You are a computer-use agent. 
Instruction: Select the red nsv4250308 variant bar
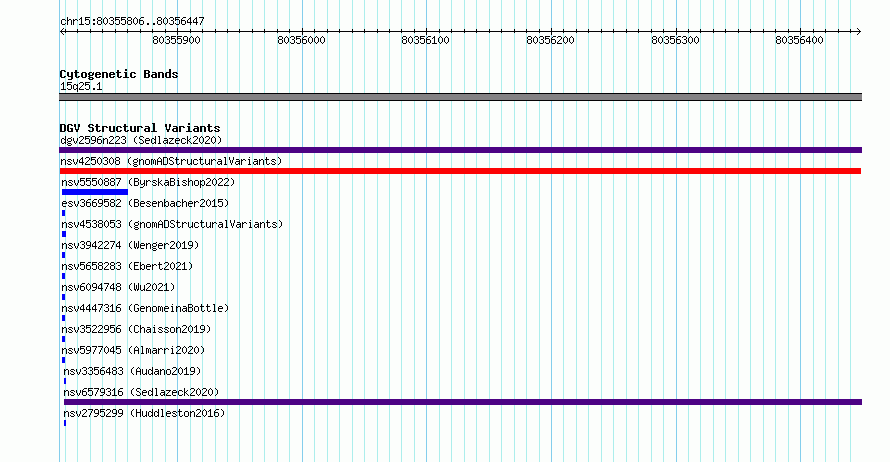click(460, 171)
